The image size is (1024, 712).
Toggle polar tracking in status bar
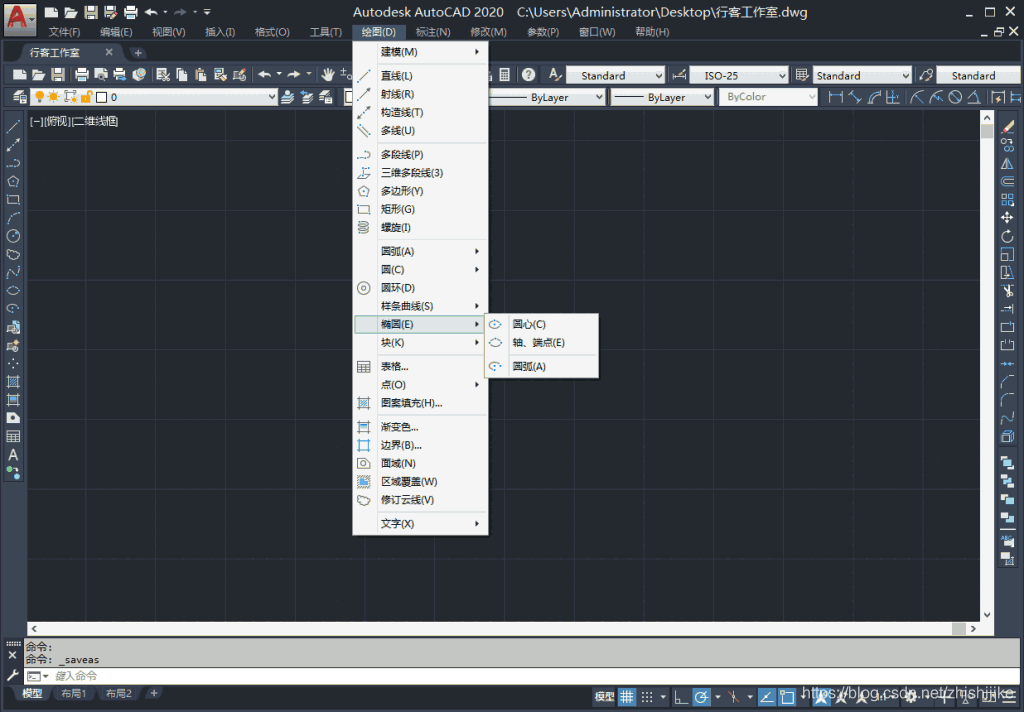pyautogui.click(x=701, y=697)
